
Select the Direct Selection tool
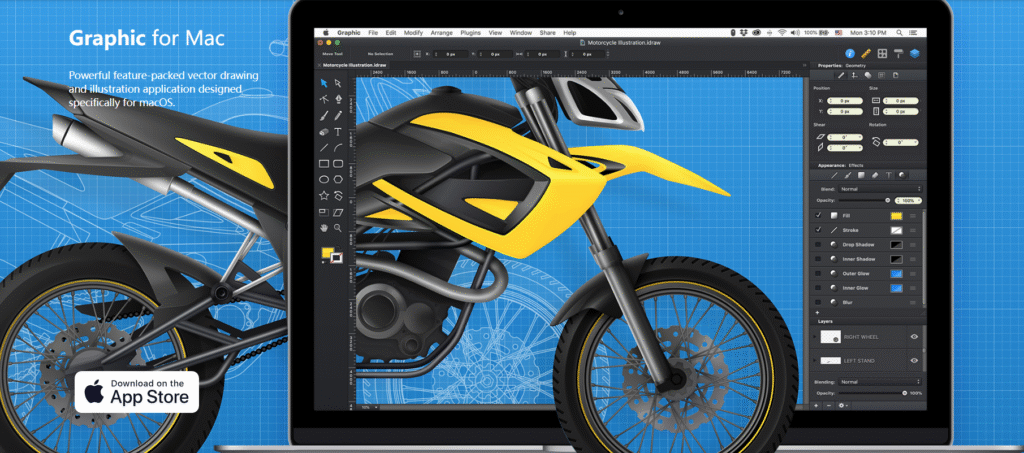point(338,83)
